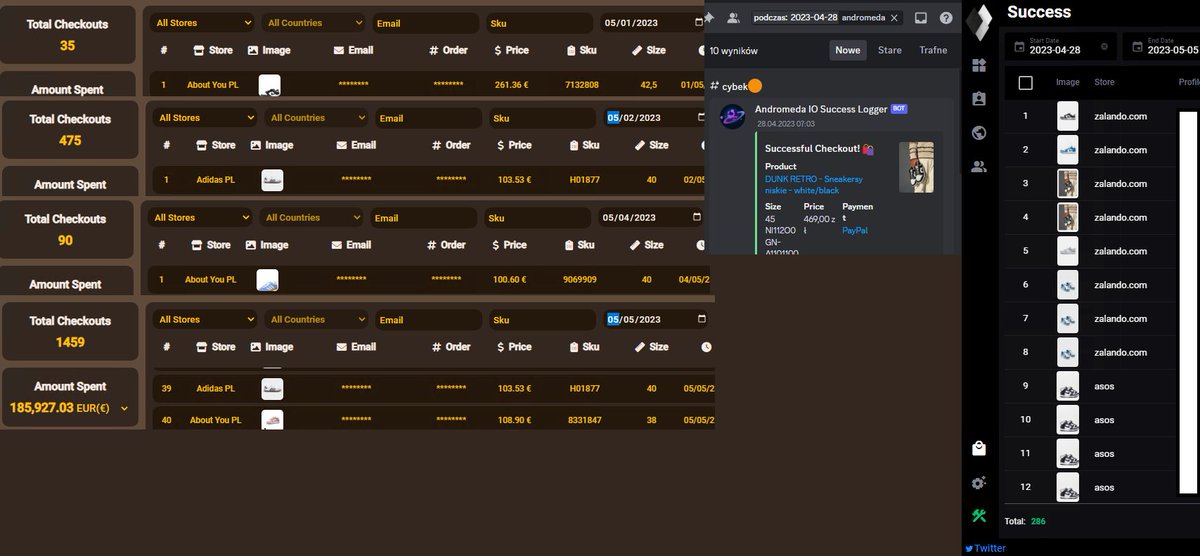Open the profiles badge icon in the Success sidebar
Image resolution: width=1200 pixels, height=556 pixels.
point(979,99)
